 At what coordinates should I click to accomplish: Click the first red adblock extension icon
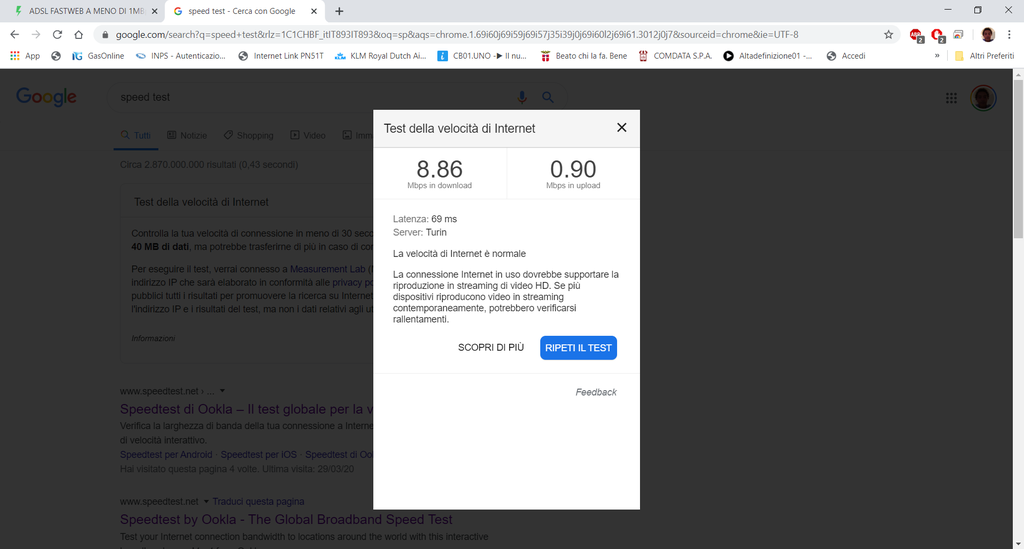pyautogui.click(x=916, y=35)
